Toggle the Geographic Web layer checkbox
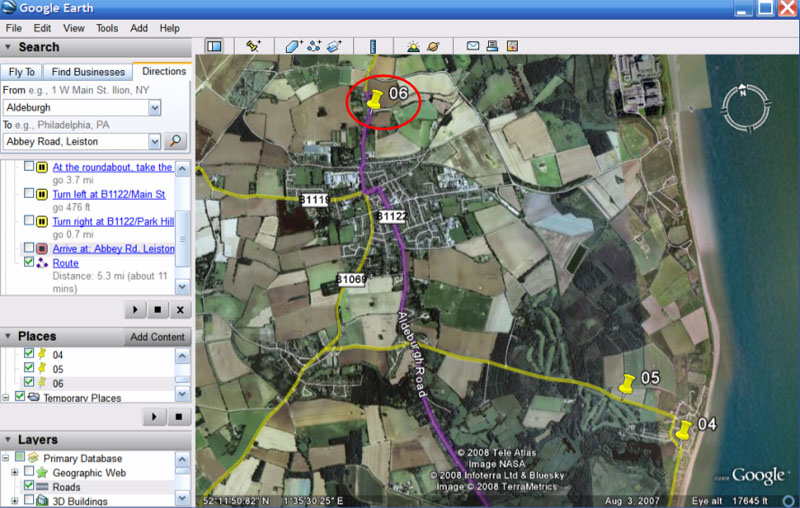Viewport: 800px width, 508px height. [x=29, y=471]
